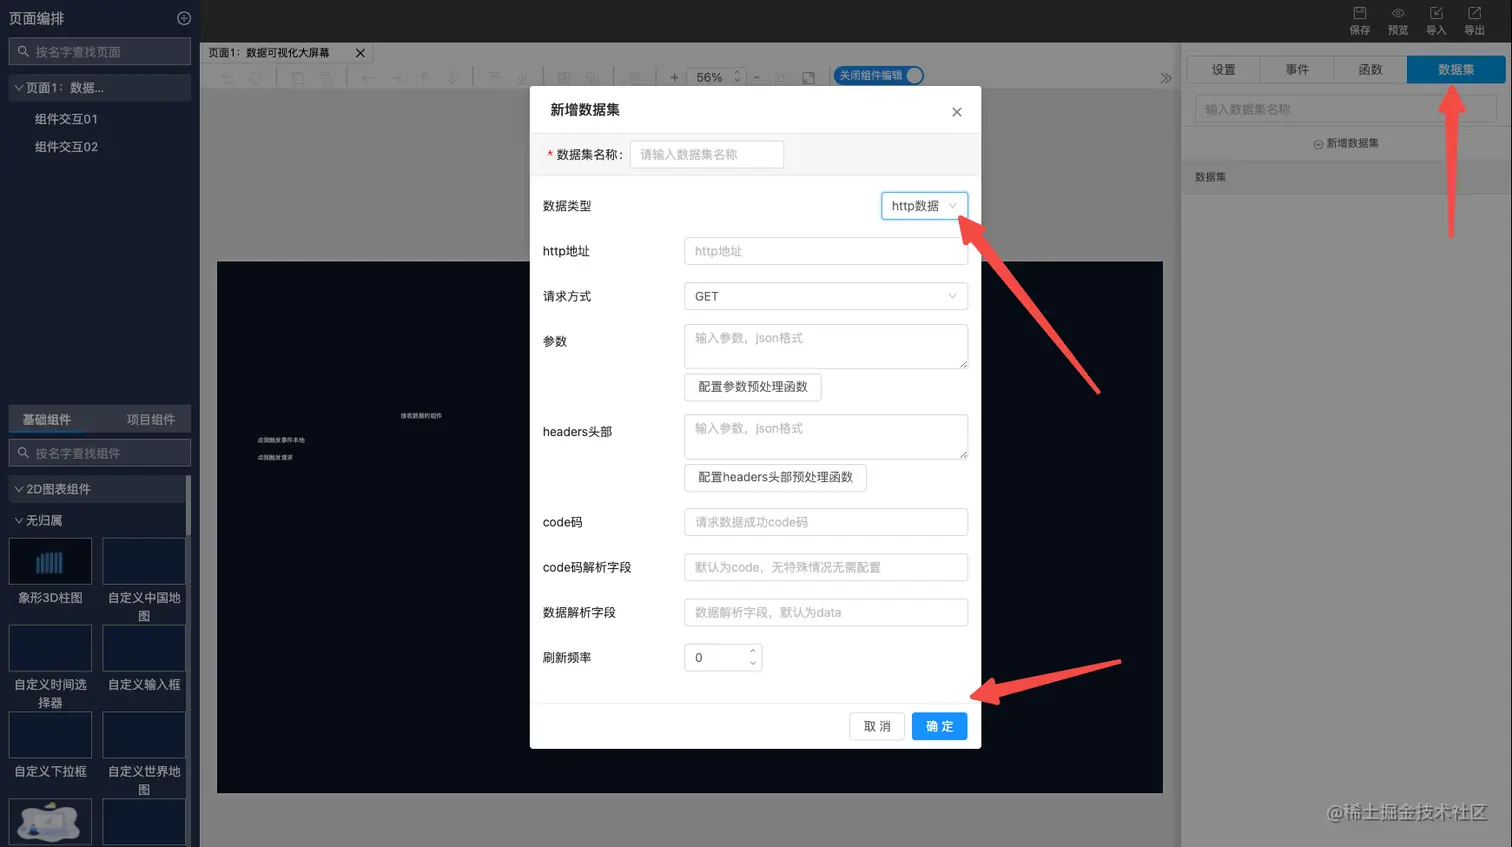Viewport: 1512px width, 847px height.
Task: Focus the code码 input field
Action: point(826,522)
